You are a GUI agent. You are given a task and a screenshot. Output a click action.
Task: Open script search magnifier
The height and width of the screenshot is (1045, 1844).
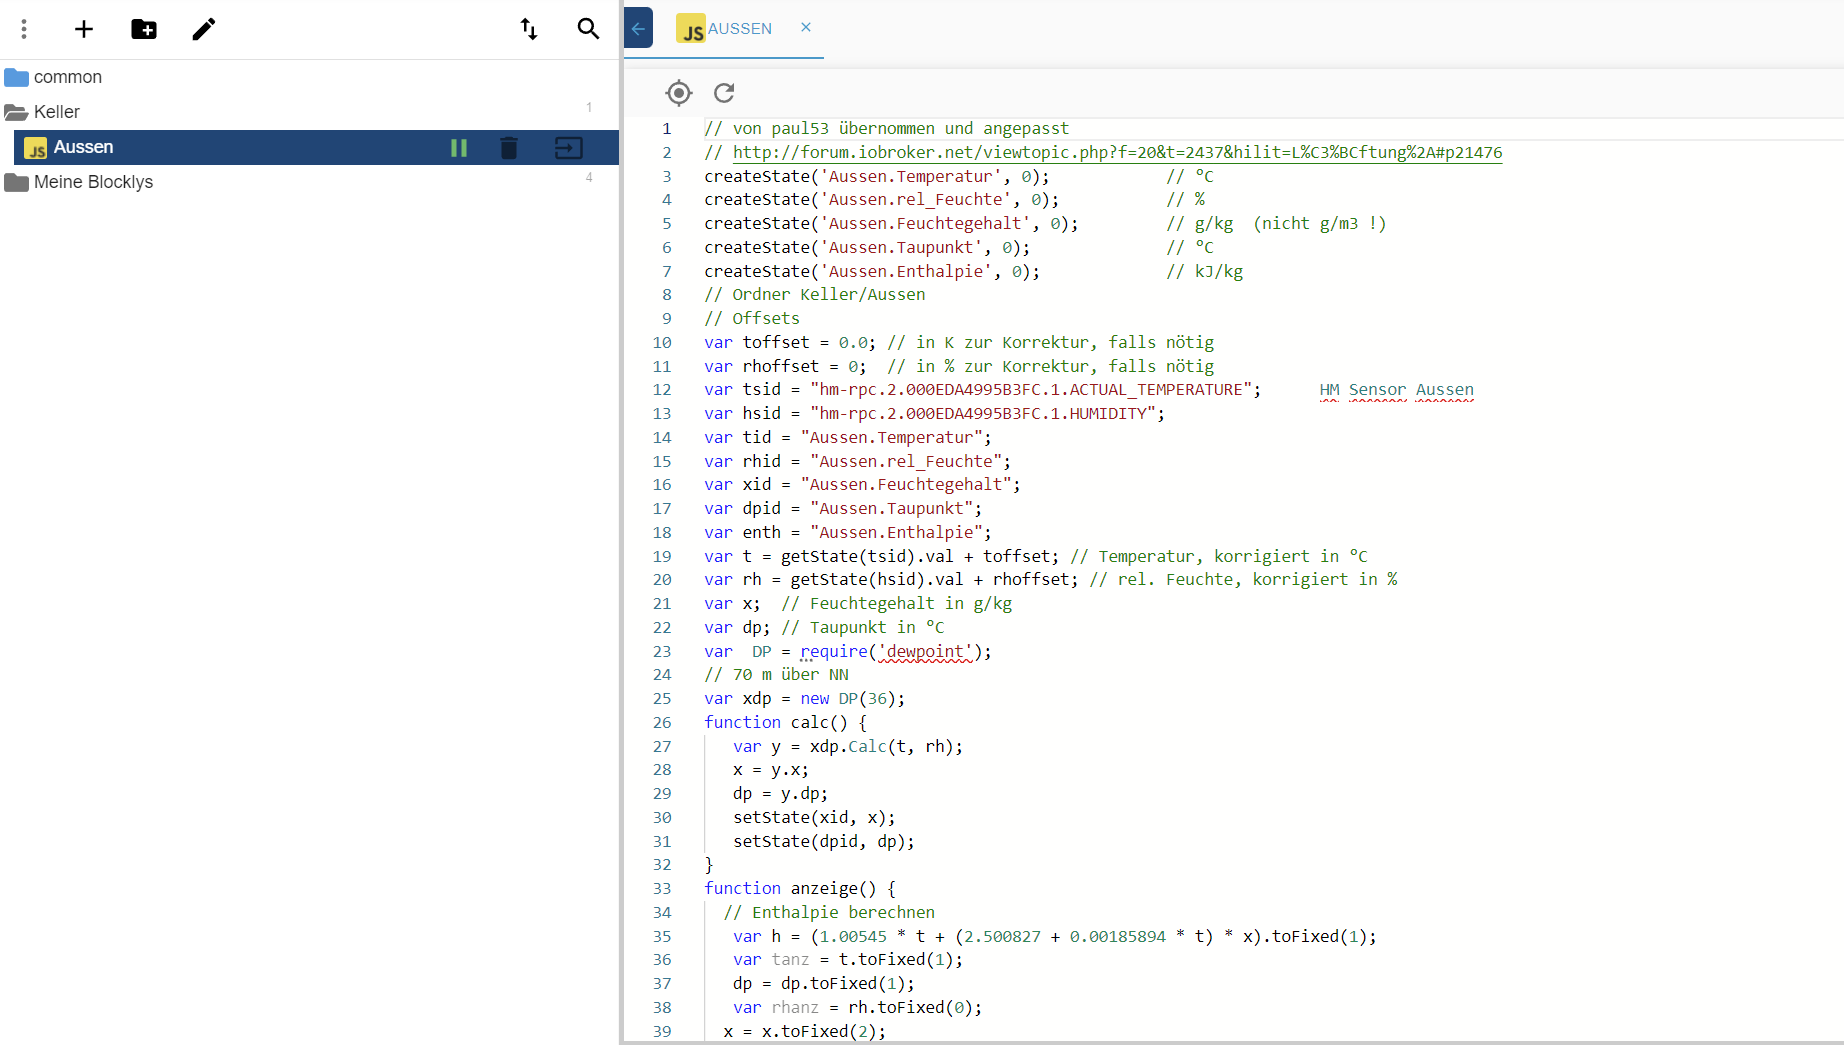[x=589, y=29]
